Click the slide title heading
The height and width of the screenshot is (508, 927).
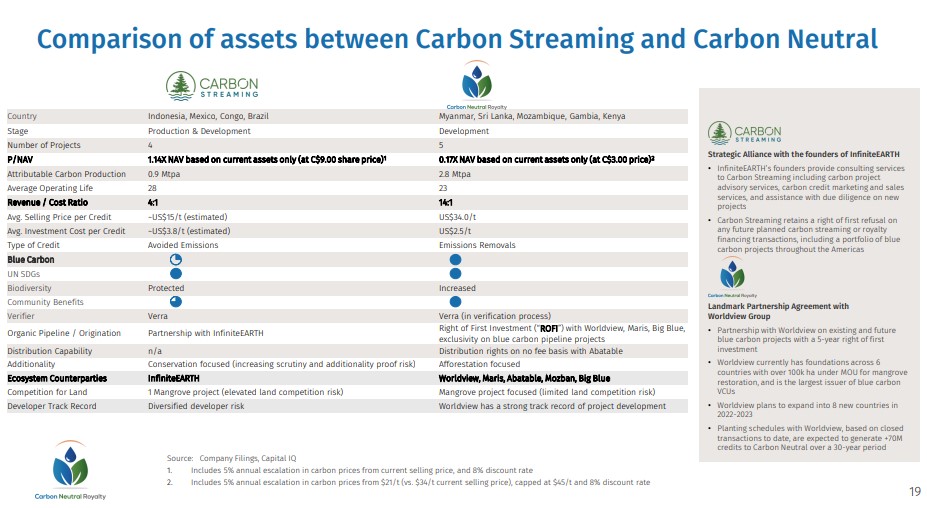(x=457, y=39)
